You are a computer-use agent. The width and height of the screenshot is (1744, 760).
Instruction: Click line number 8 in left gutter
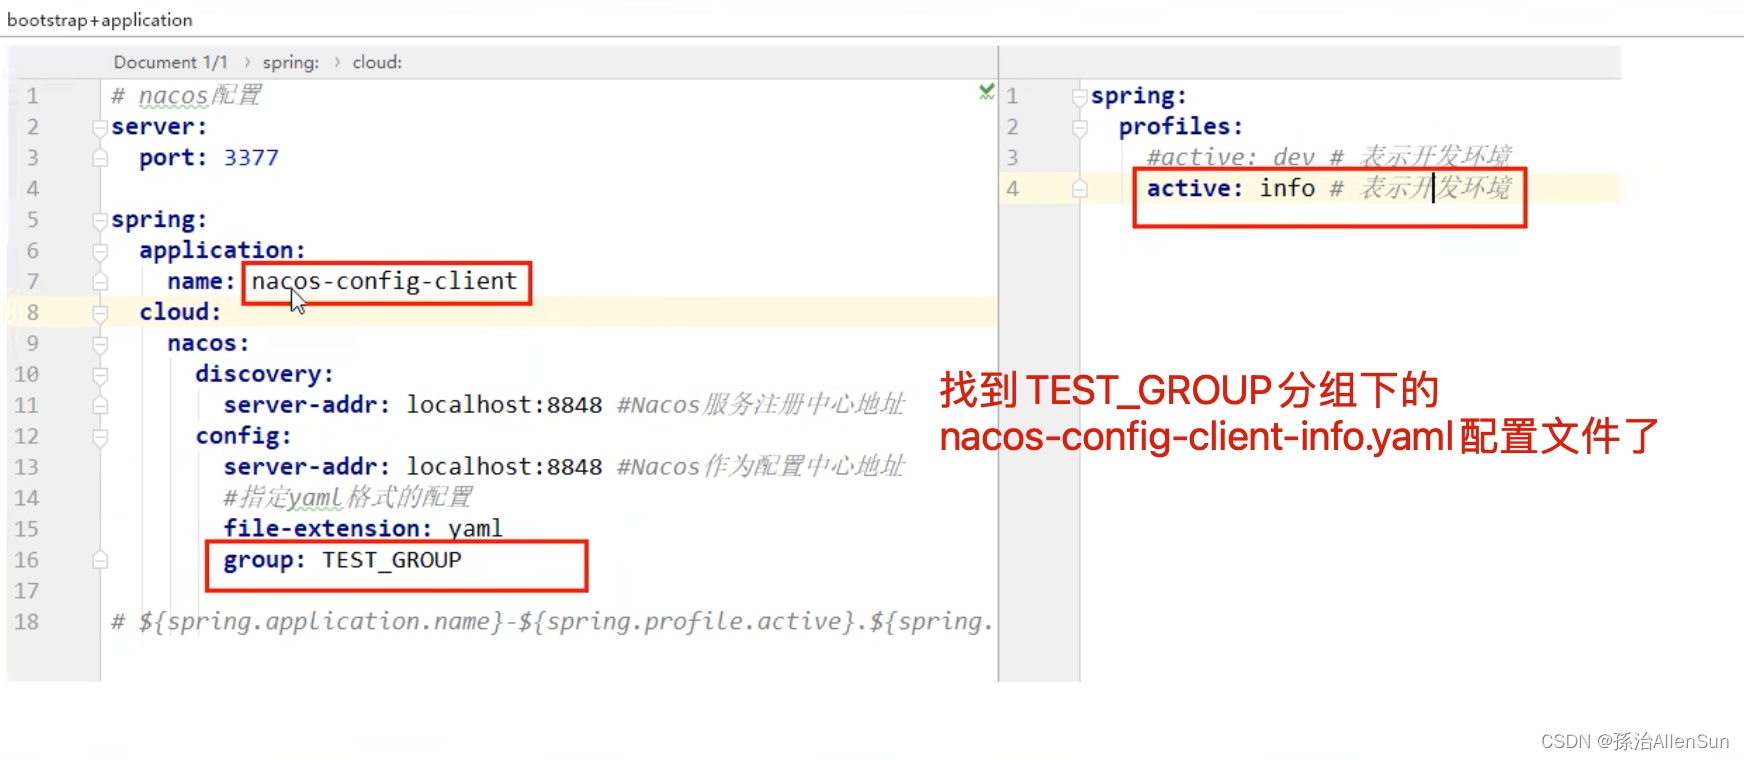coord(33,312)
